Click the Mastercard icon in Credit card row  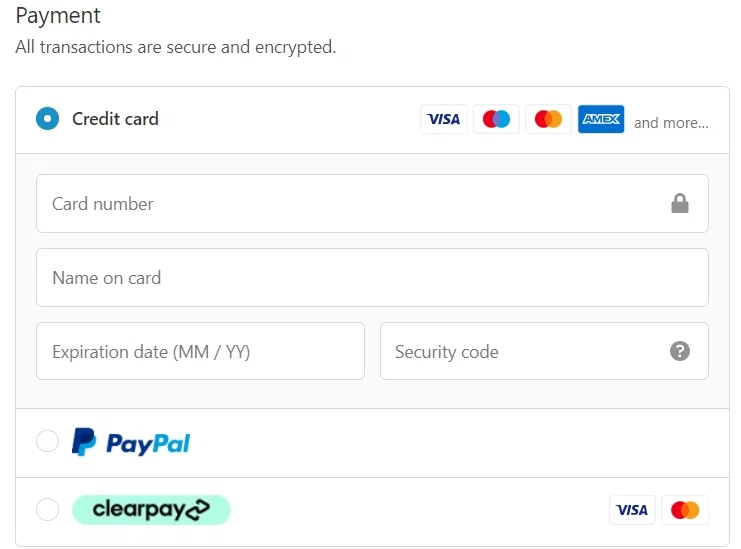coord(548,119)
